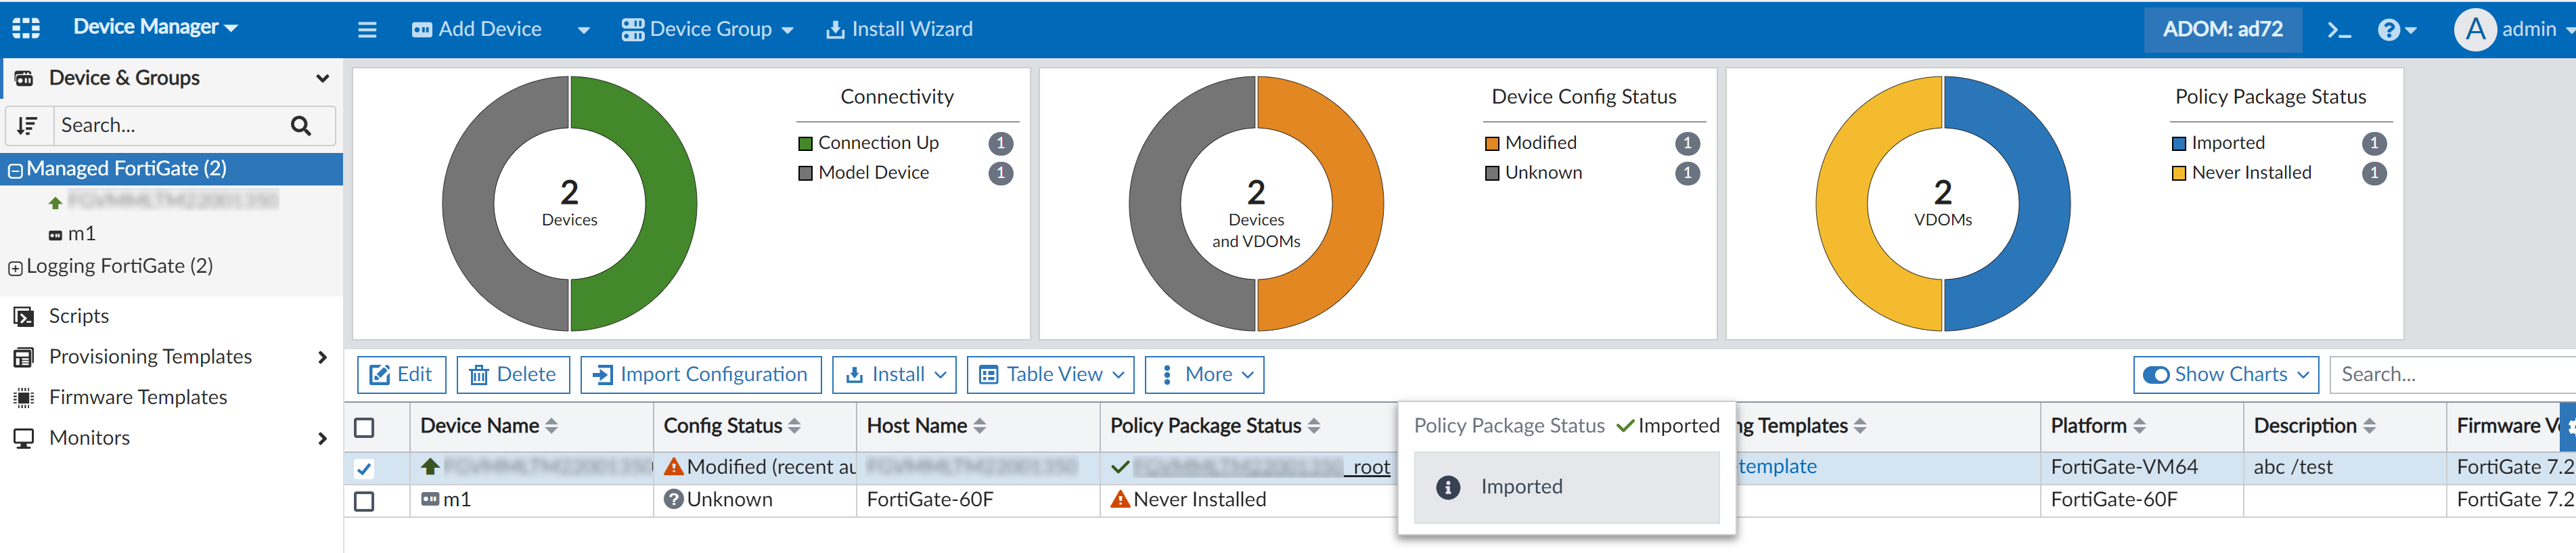Open the help question mark menu
The width and height of the screenshot is (2576, 553).
[x=2396, y=30]
